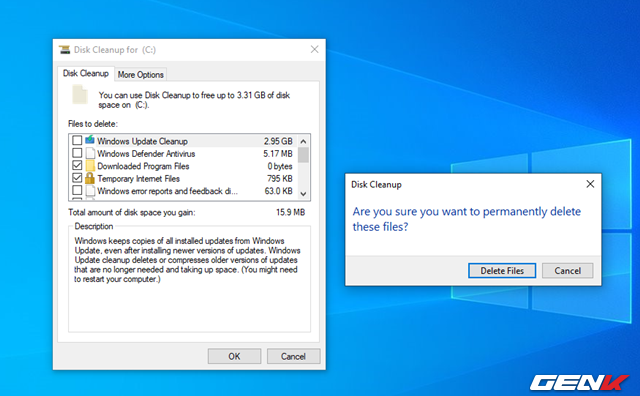
Task: Click Cancel in the Disk Cleanup for (C:) window
Action: click(x=293, y=356)
